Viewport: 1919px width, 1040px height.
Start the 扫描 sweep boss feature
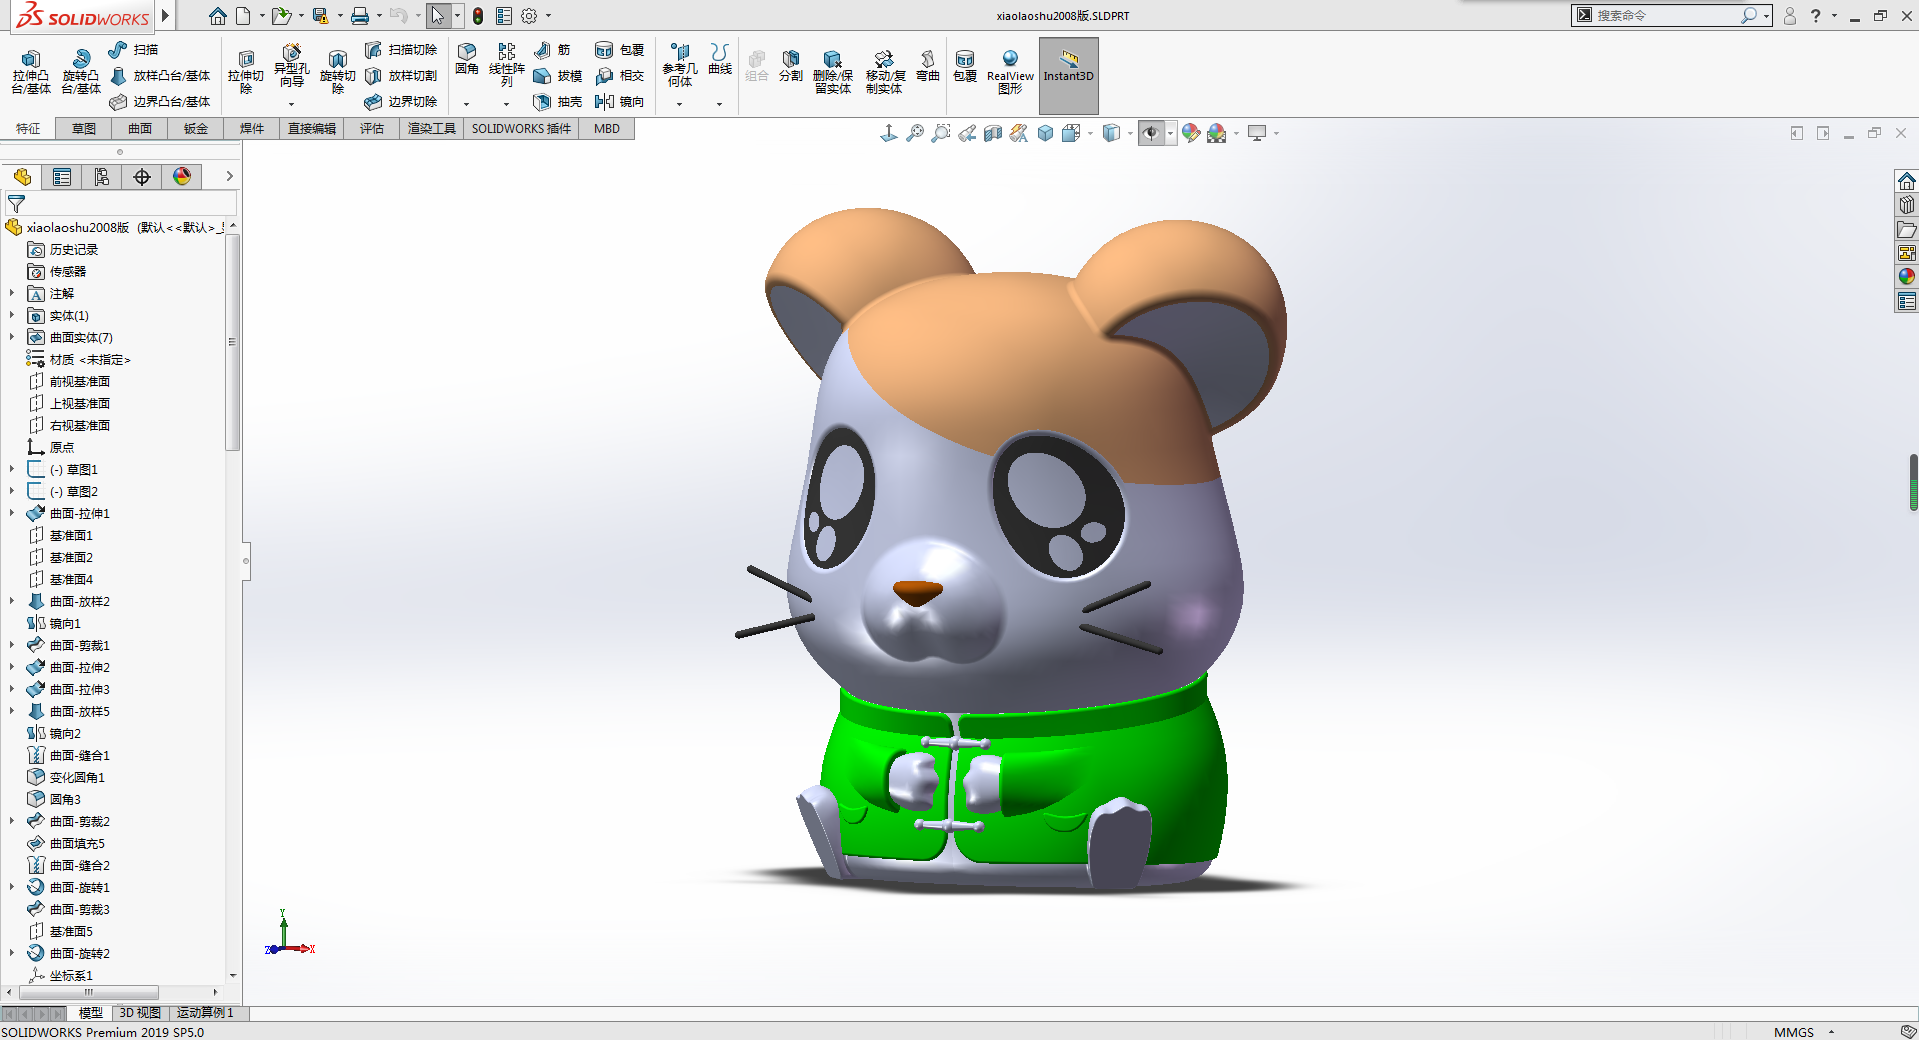pyautogui.click(x=133, y=49)
